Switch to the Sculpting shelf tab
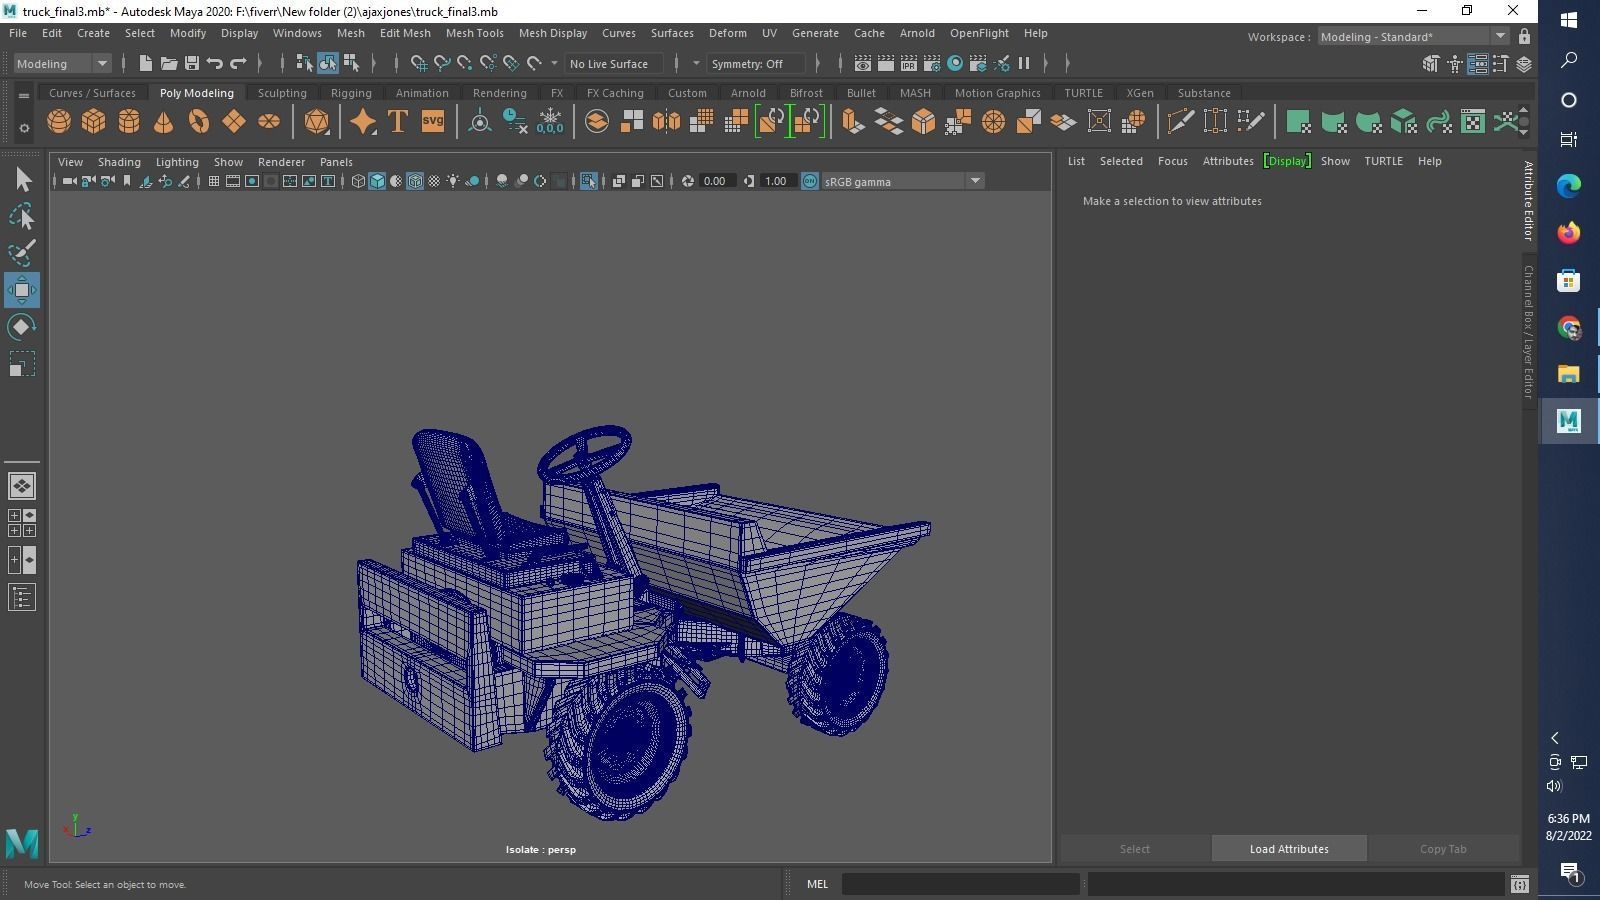Image resolution: width=1600 pixels, height=900 pixels. click(x=282, y=93)
